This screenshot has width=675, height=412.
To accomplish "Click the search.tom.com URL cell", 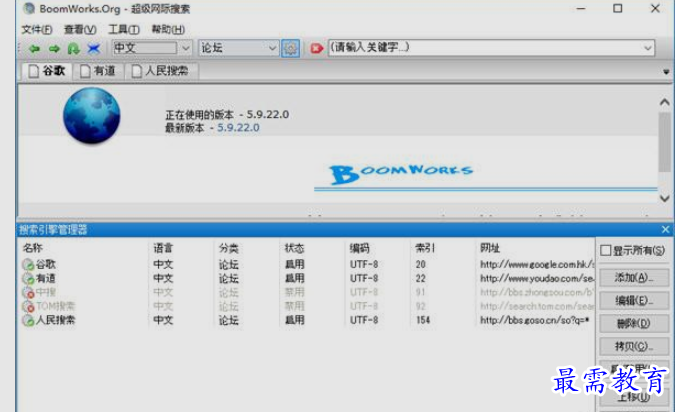I will pyautogui.click(x=537, y=307).
